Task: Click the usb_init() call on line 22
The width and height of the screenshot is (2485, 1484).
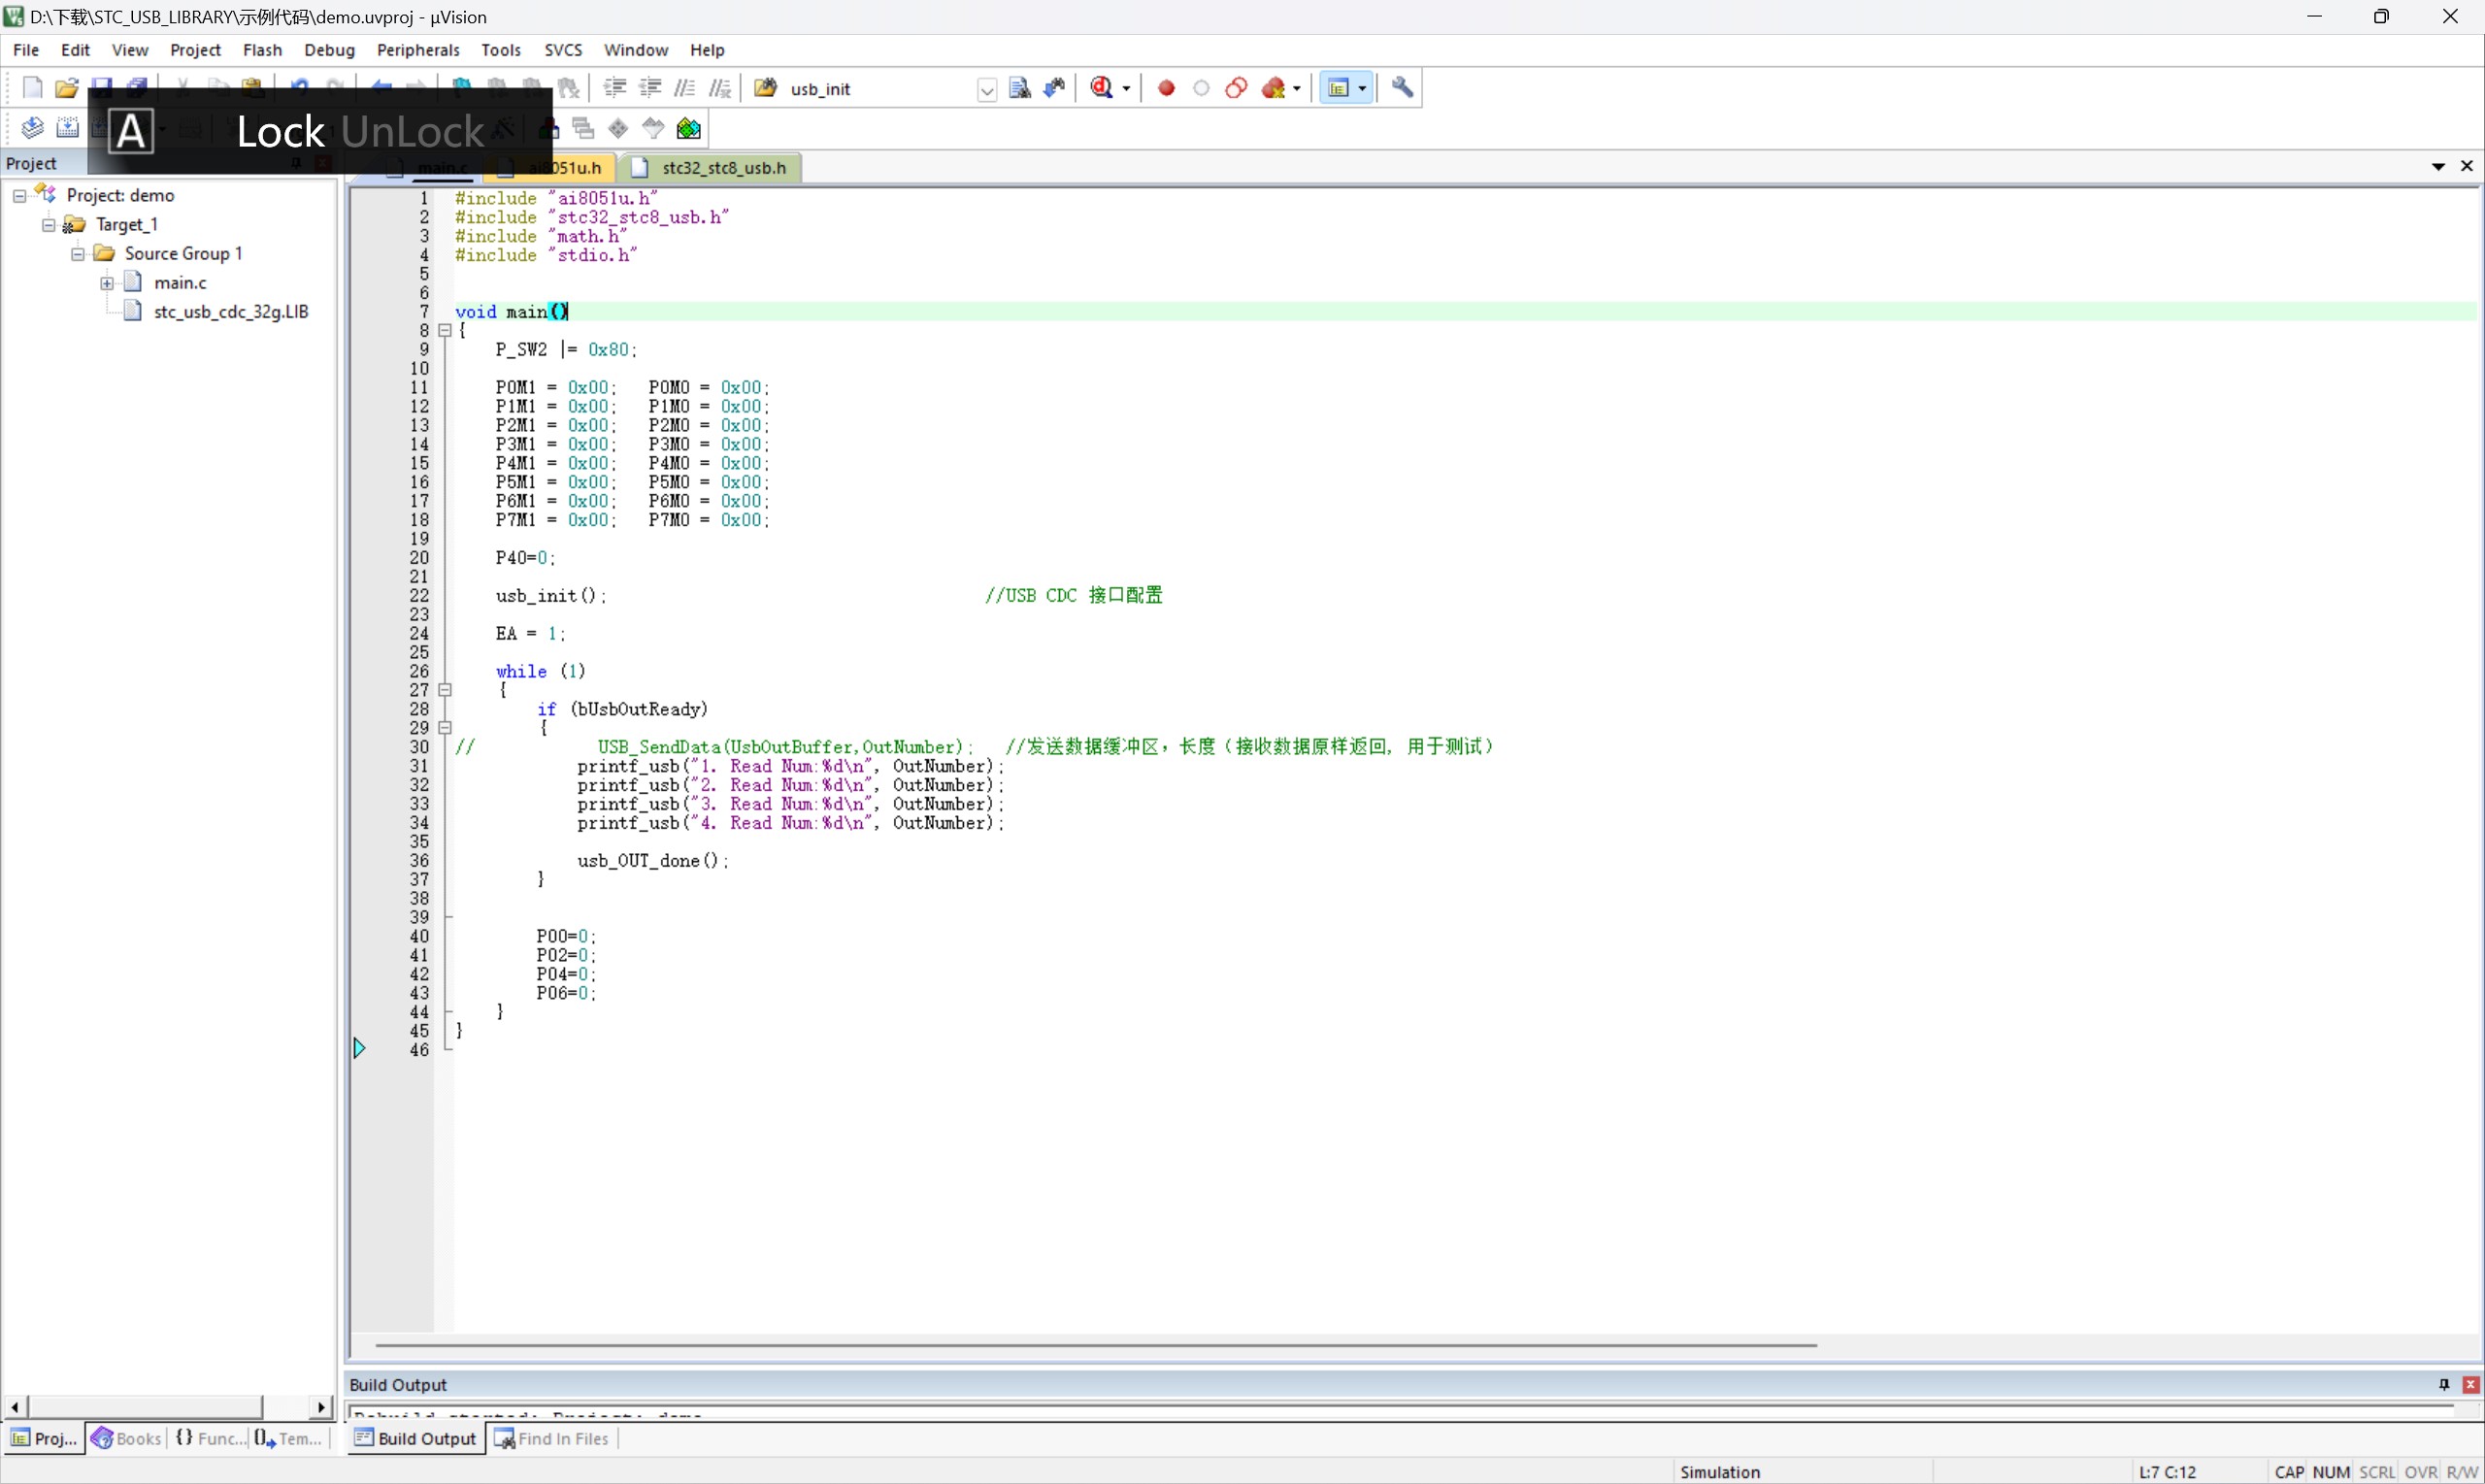Action: tap(550, 596)
